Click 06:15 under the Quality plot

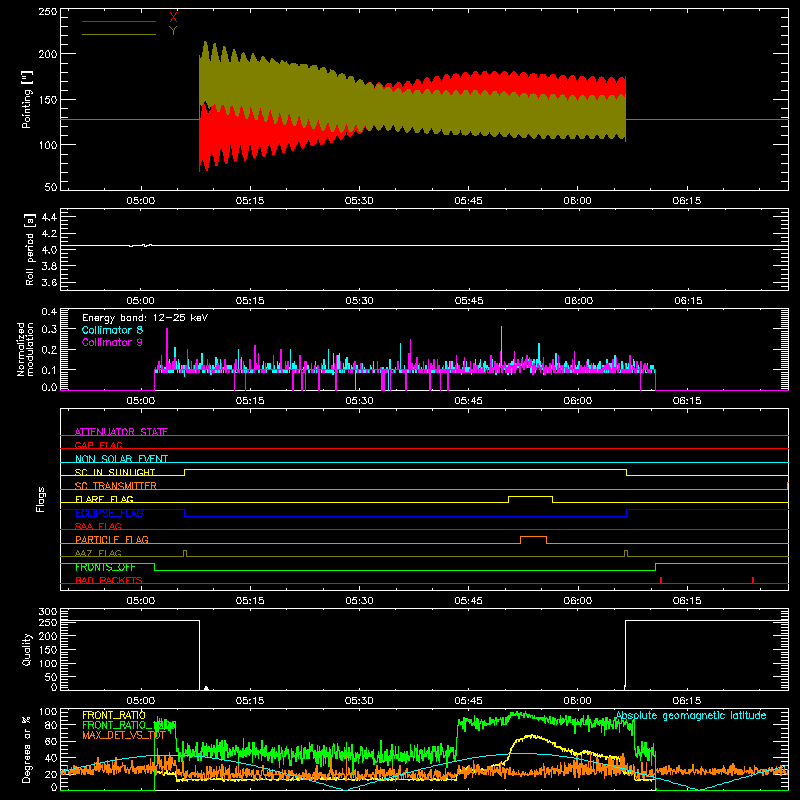(x=687, y=701)
